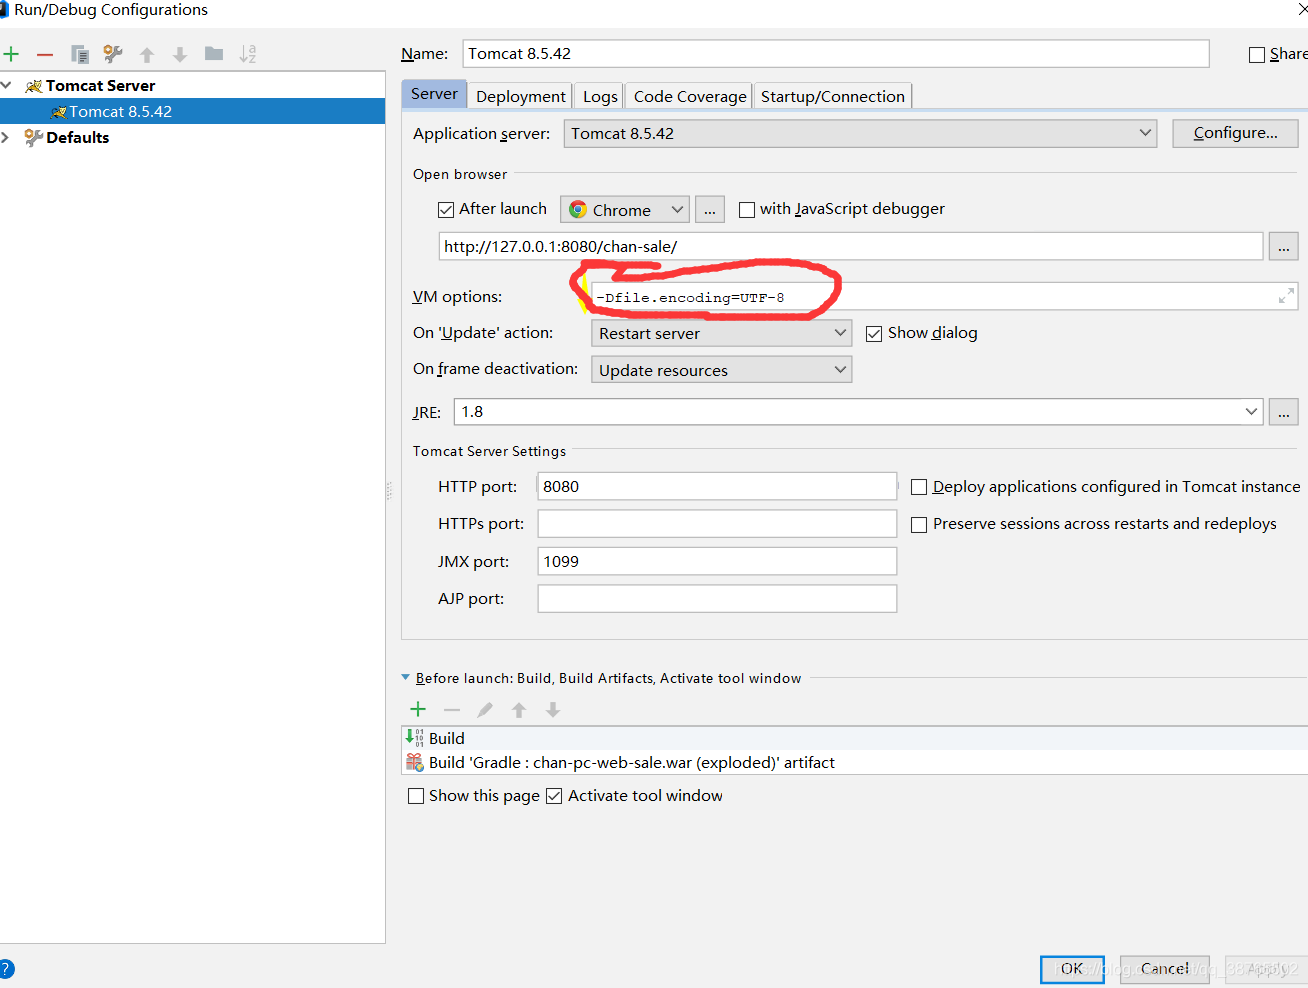Click the OK button

tap(1072, 969)
